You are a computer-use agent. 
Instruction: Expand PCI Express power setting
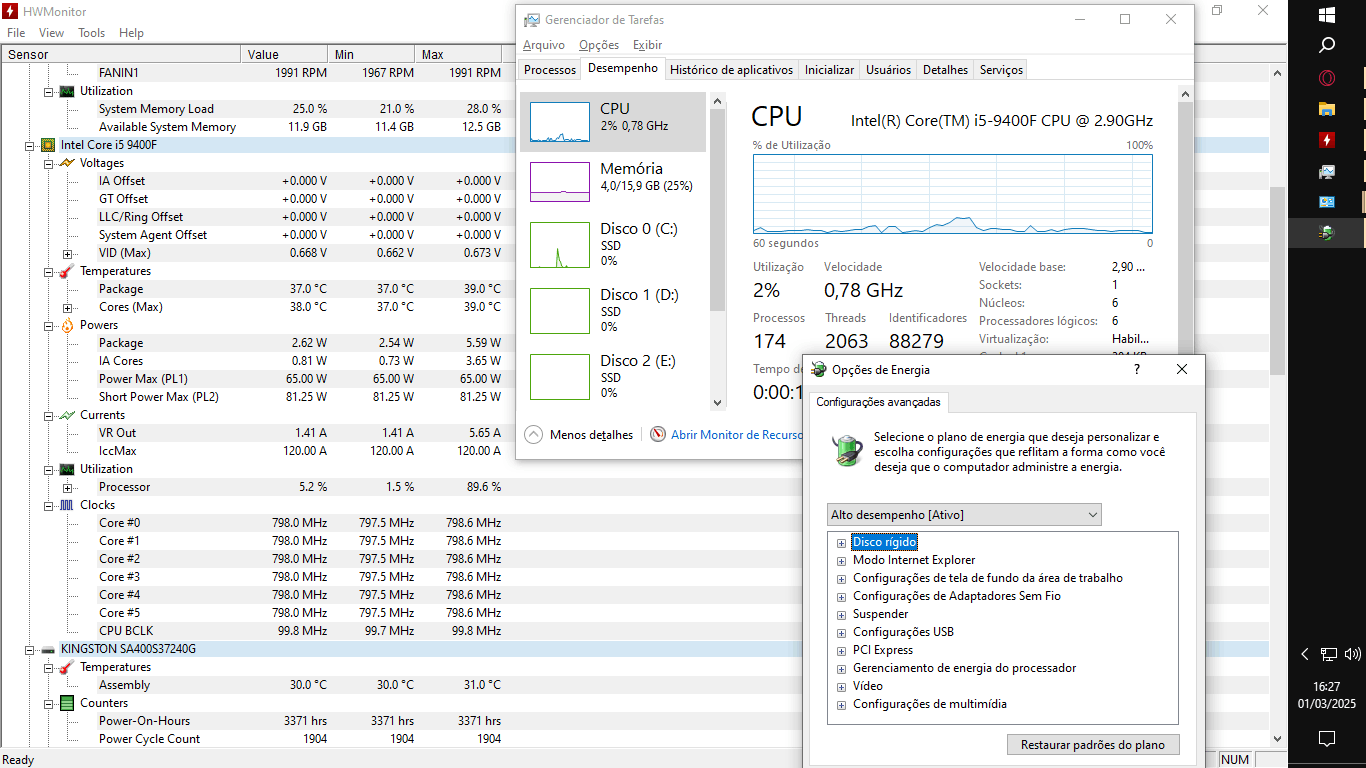tap(842, 651)
